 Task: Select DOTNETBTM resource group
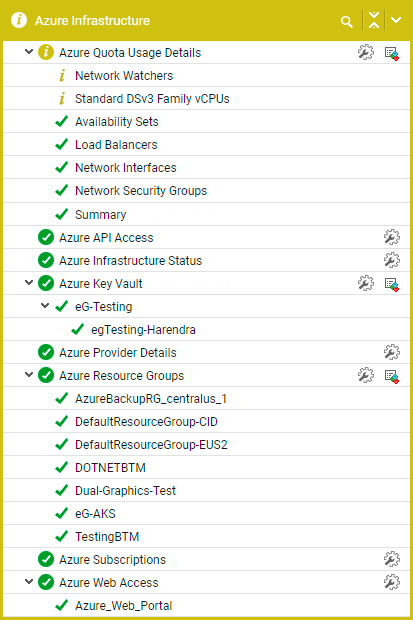click(110, 468)
